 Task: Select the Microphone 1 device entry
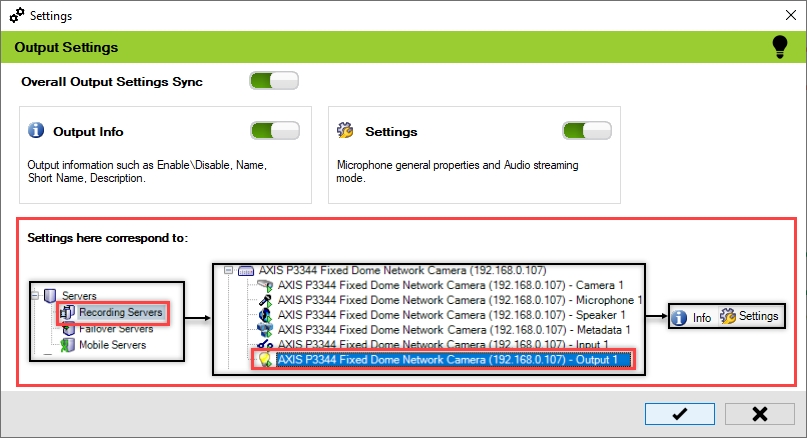tap(459, 300)
